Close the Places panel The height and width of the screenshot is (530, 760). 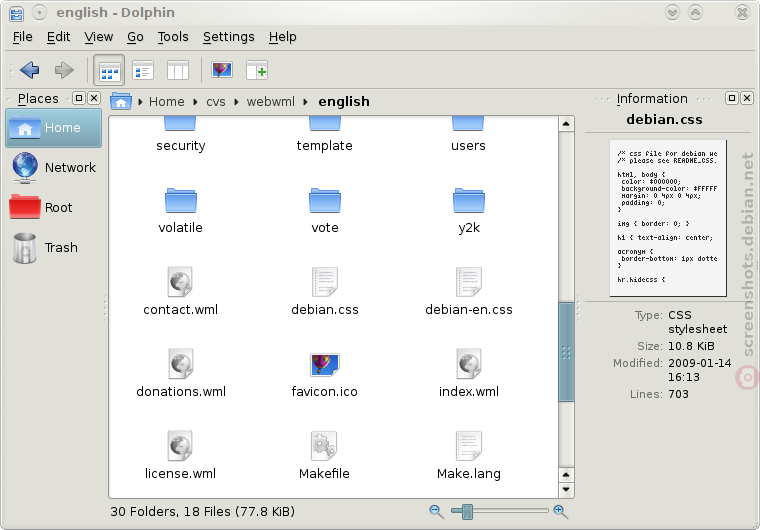click(94, 98)
